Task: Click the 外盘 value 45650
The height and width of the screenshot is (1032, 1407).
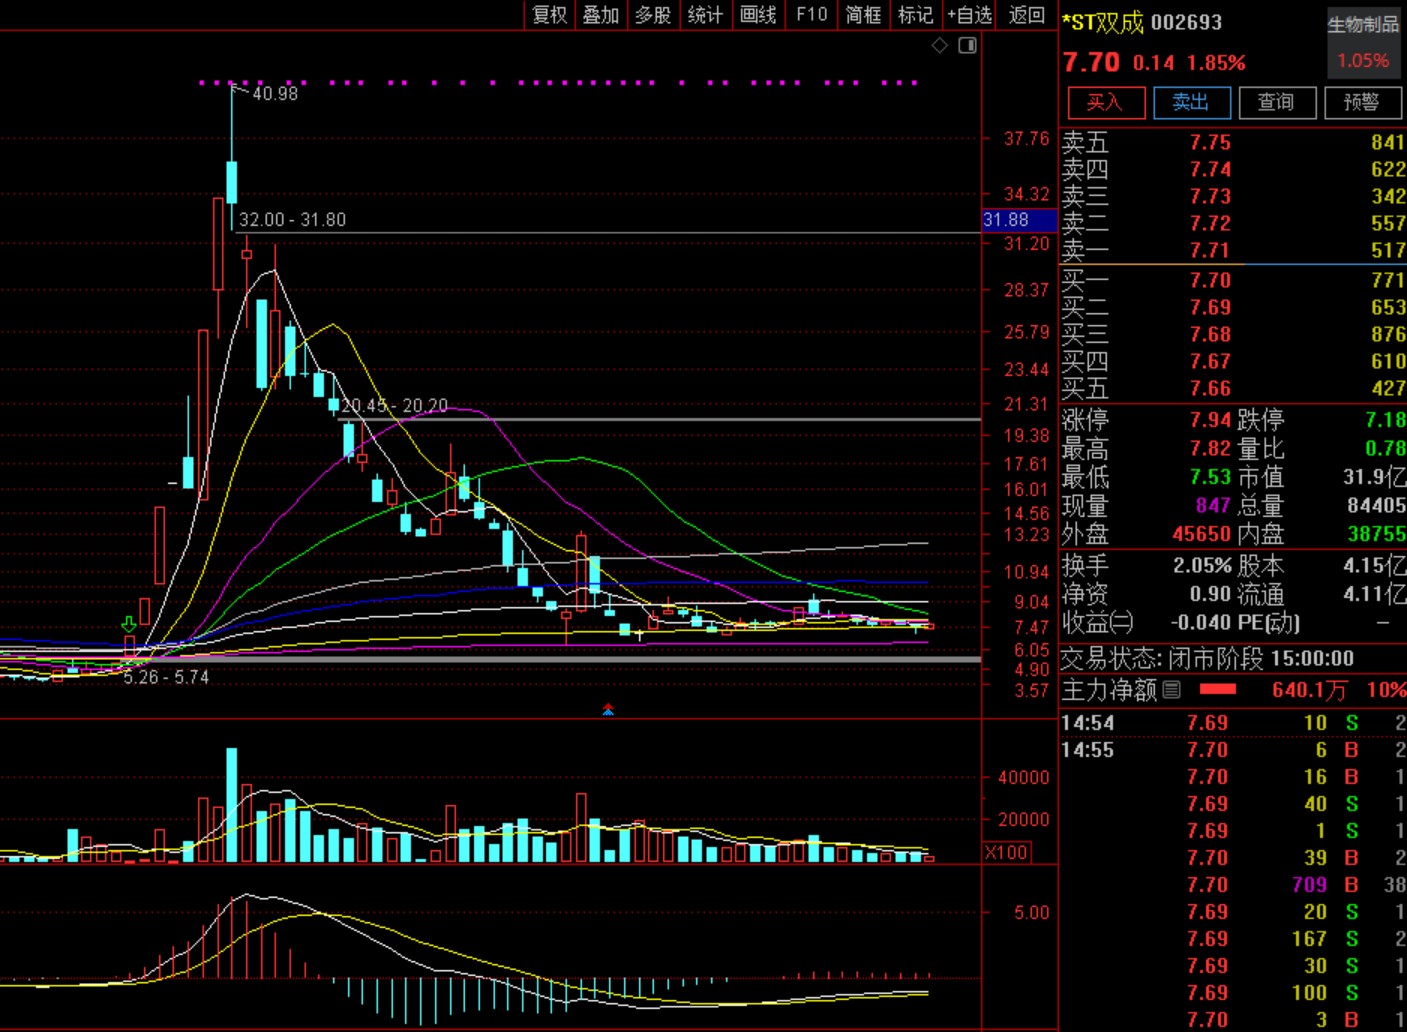Action: pos(1201,534)
